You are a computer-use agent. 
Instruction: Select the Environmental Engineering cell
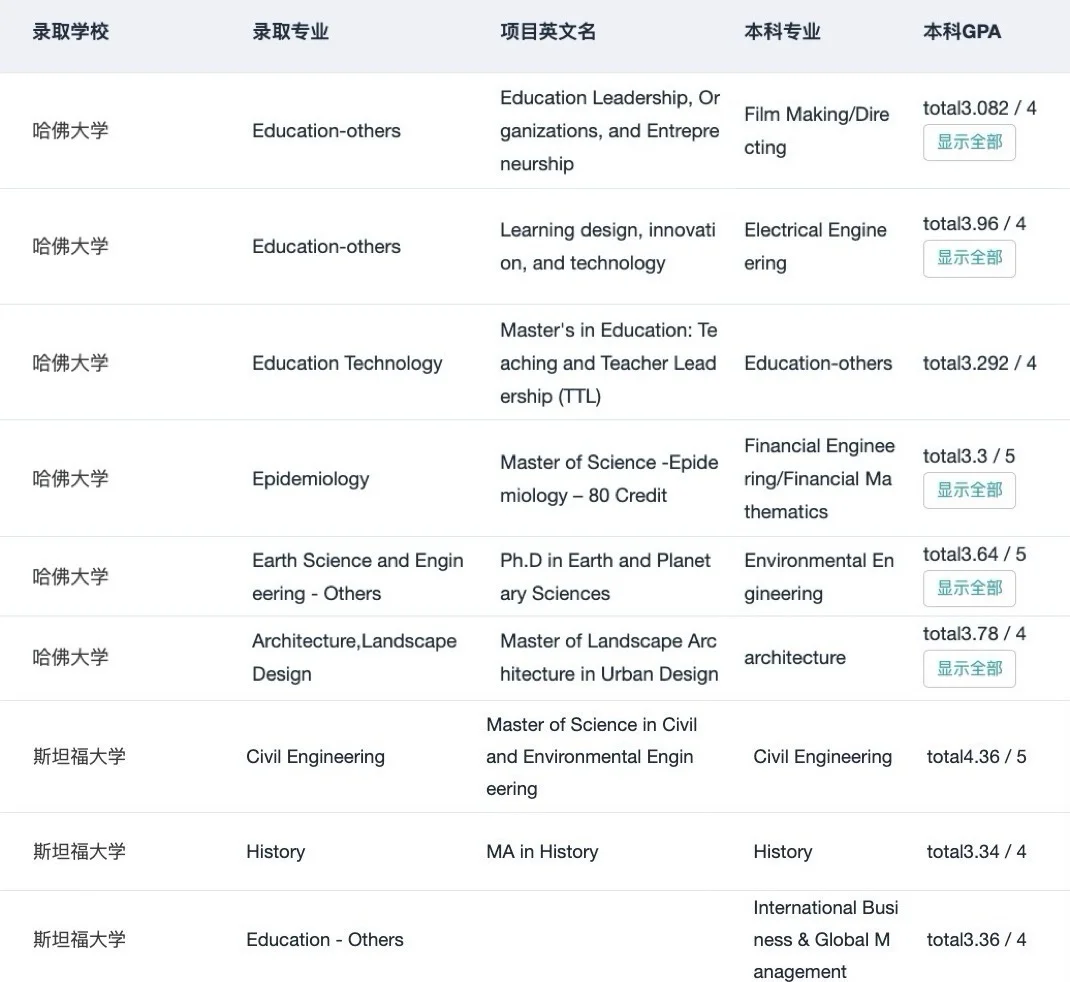pyautogui.click(x=819, y=577)
